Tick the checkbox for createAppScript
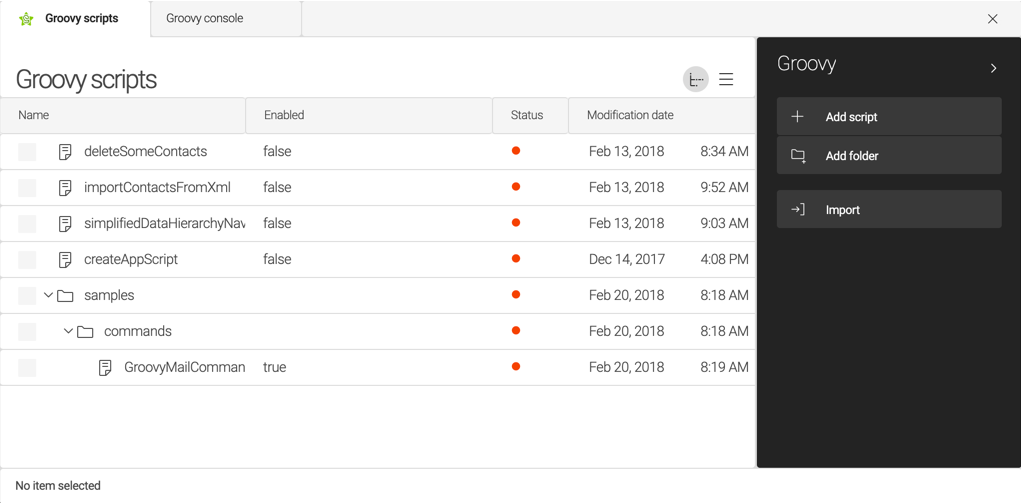The width and height of the screenshot is (1021, 503). click(27, 259)
